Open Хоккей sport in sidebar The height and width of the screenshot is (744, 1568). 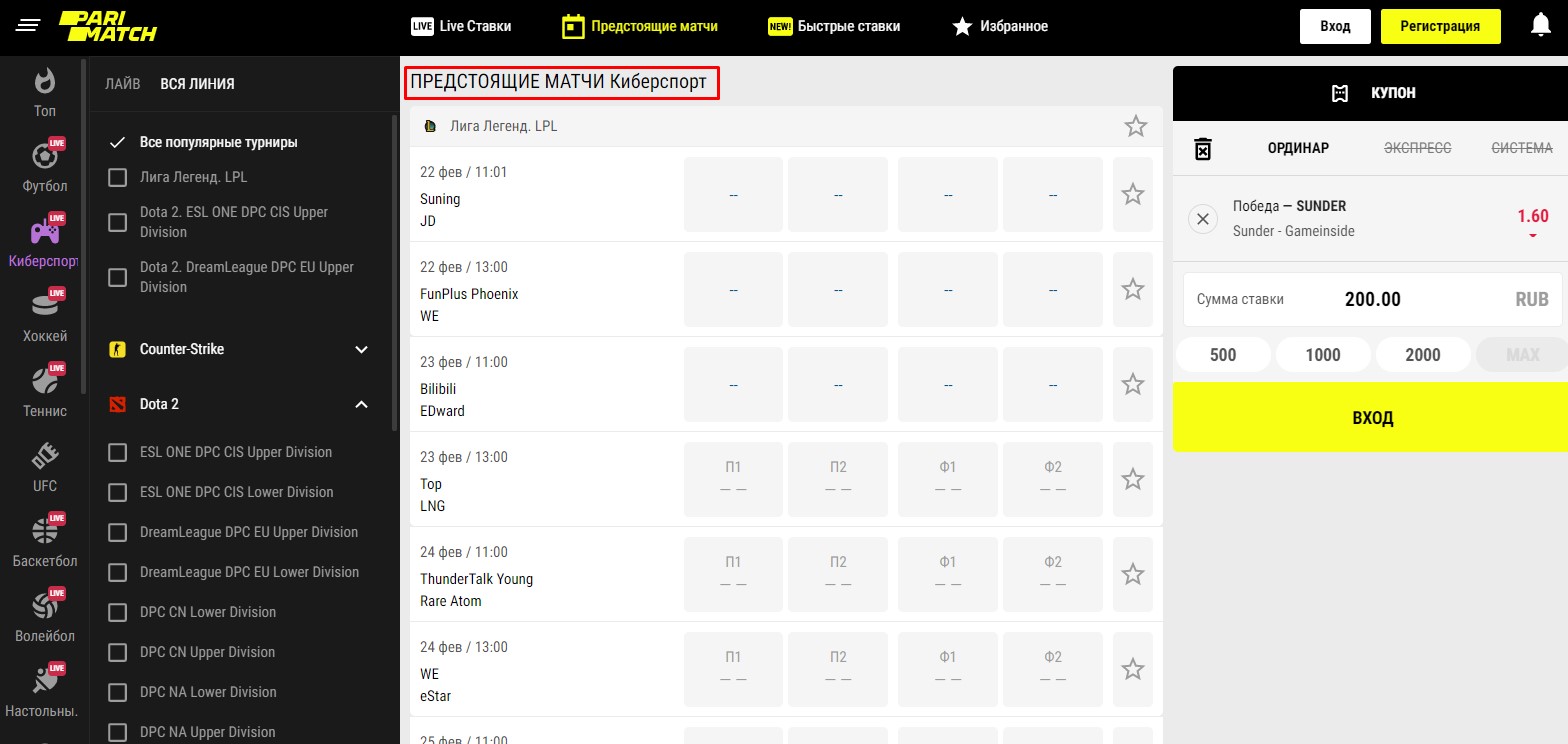45,317
